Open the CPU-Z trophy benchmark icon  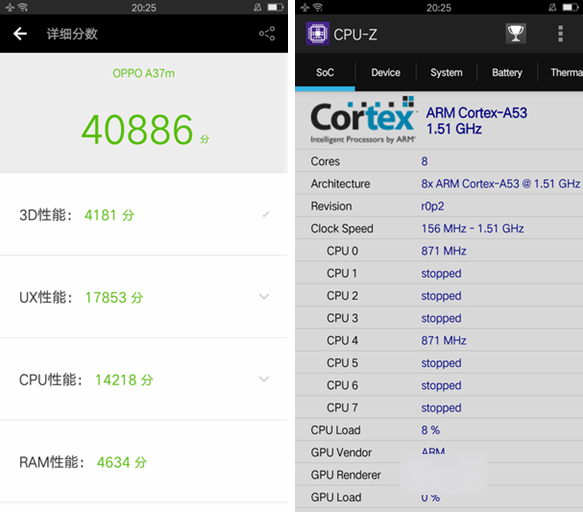point(516,33)
